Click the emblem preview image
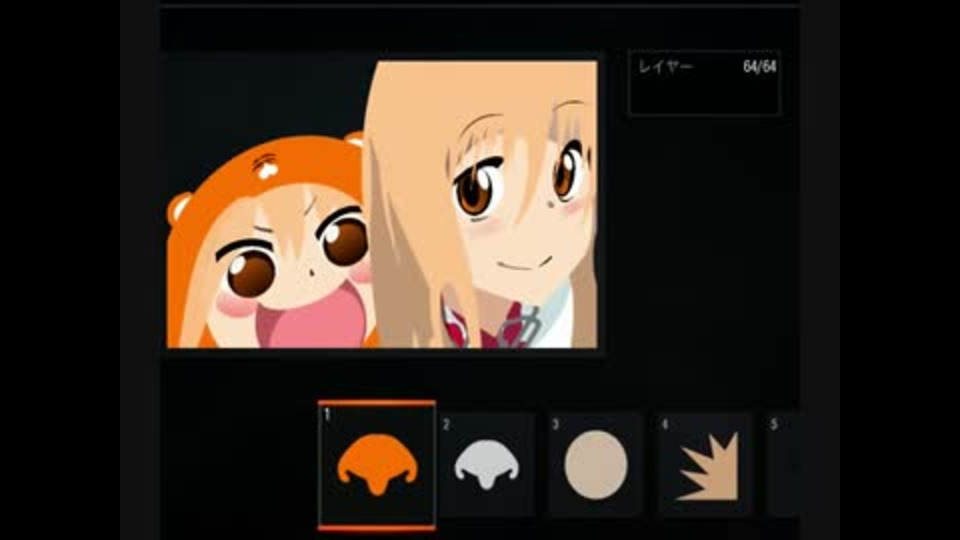Screen dimensions: 960x540 click(x=382, y=204)
